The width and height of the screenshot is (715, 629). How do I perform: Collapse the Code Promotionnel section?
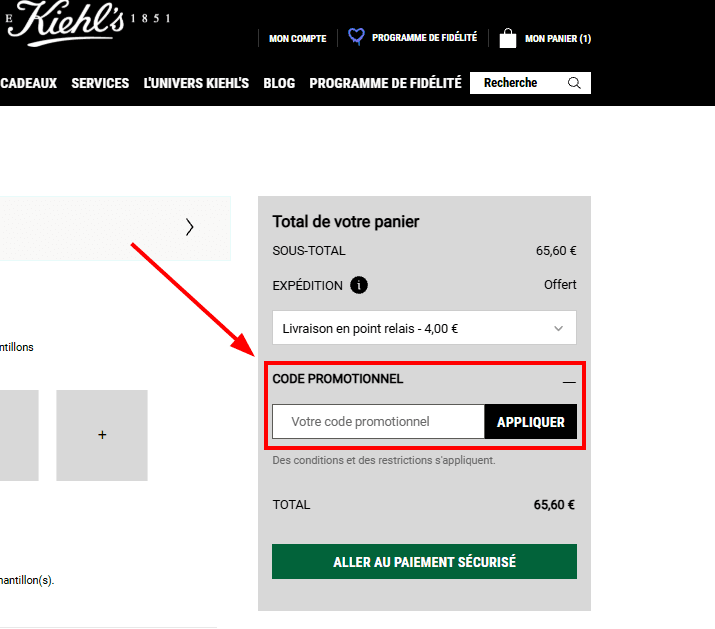(569, 381)
